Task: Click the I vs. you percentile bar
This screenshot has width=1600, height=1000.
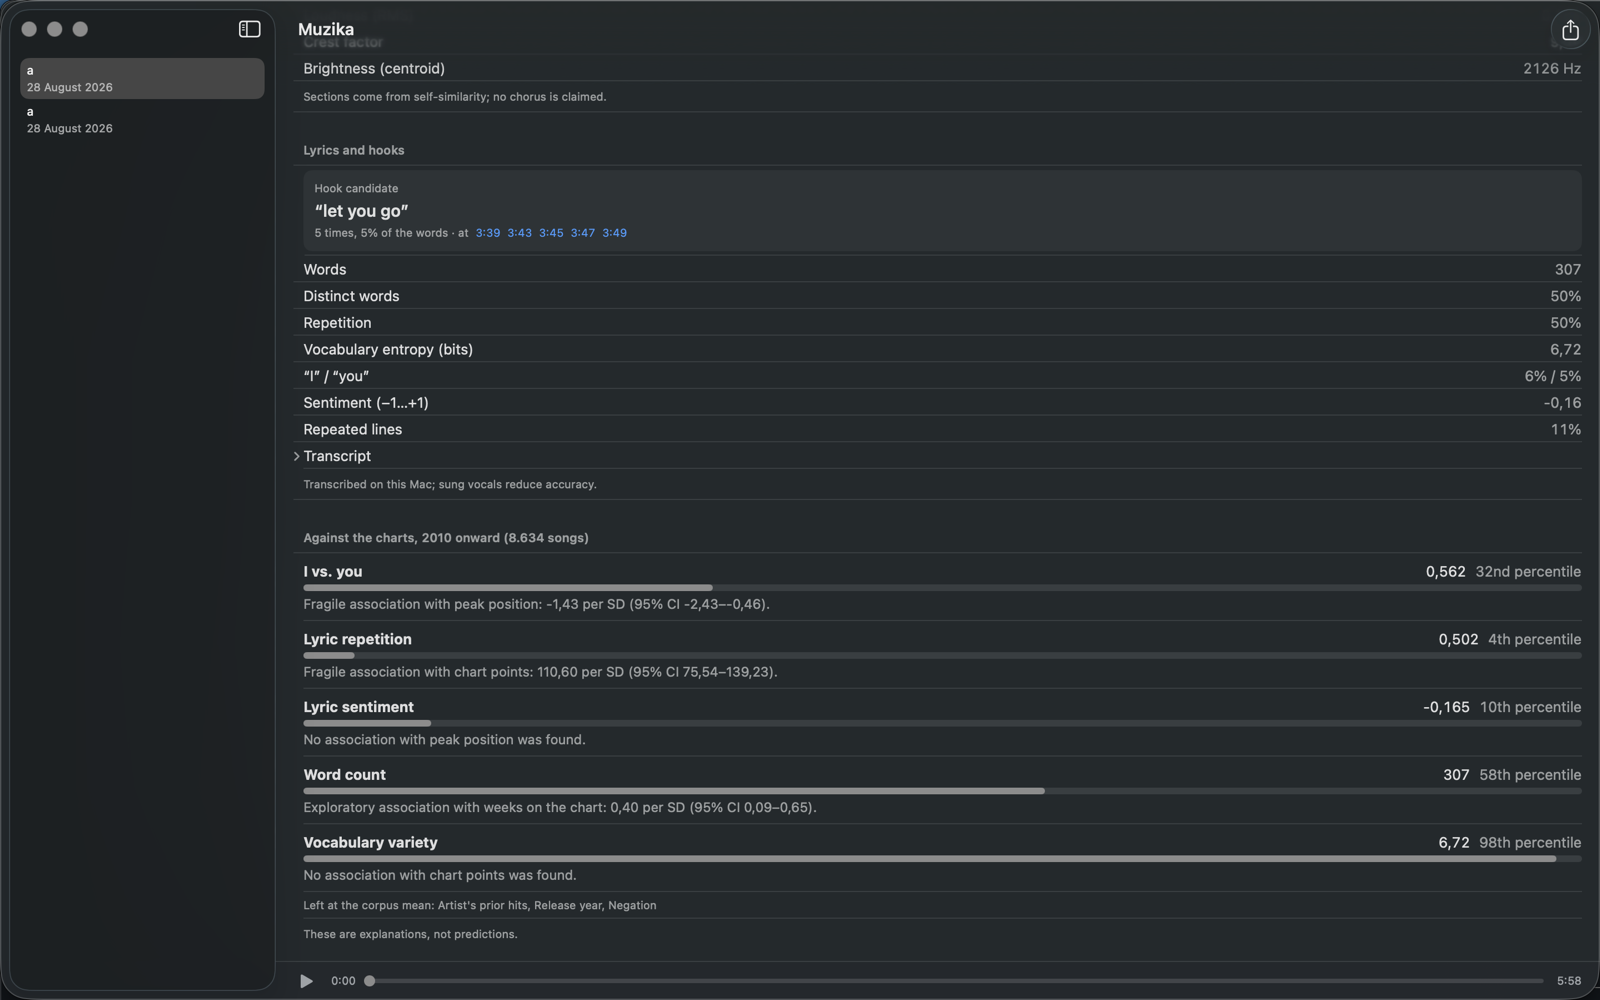Action: (x=942, y=588)
